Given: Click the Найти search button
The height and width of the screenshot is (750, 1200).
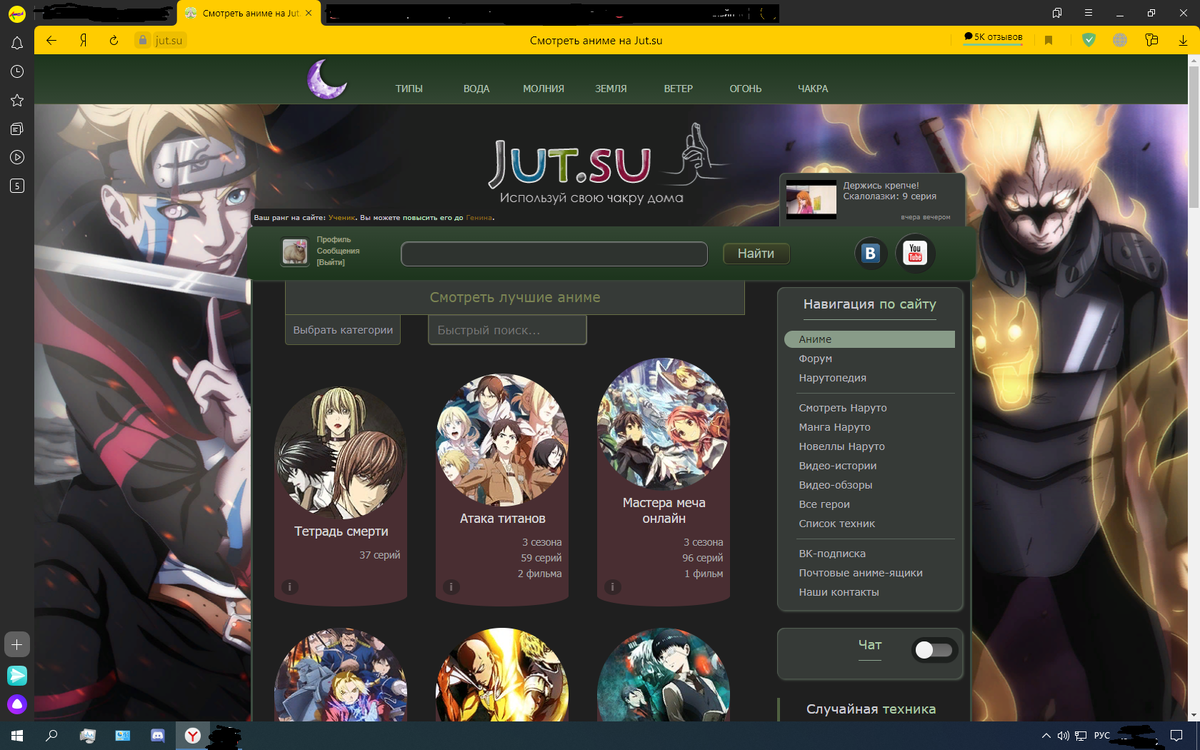Looking at the screenshot, I should (x=756, y=254).
